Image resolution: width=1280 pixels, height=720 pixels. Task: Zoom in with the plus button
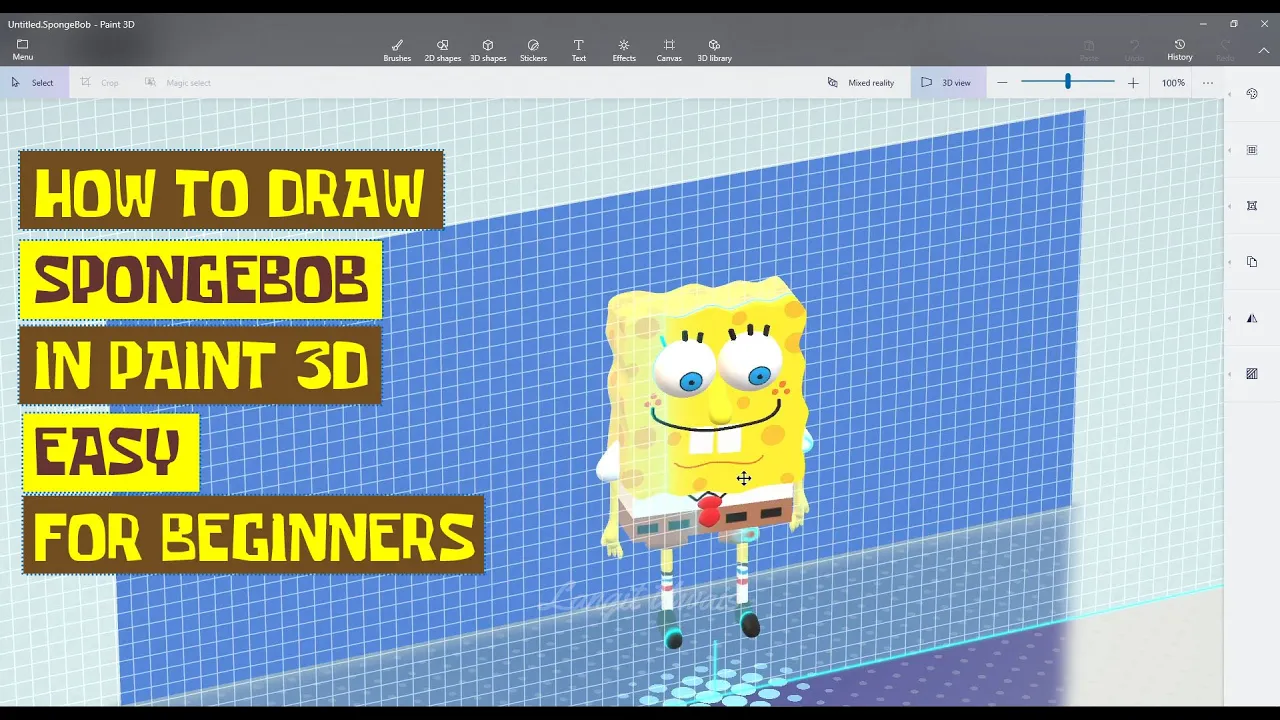click(1133, 83)
